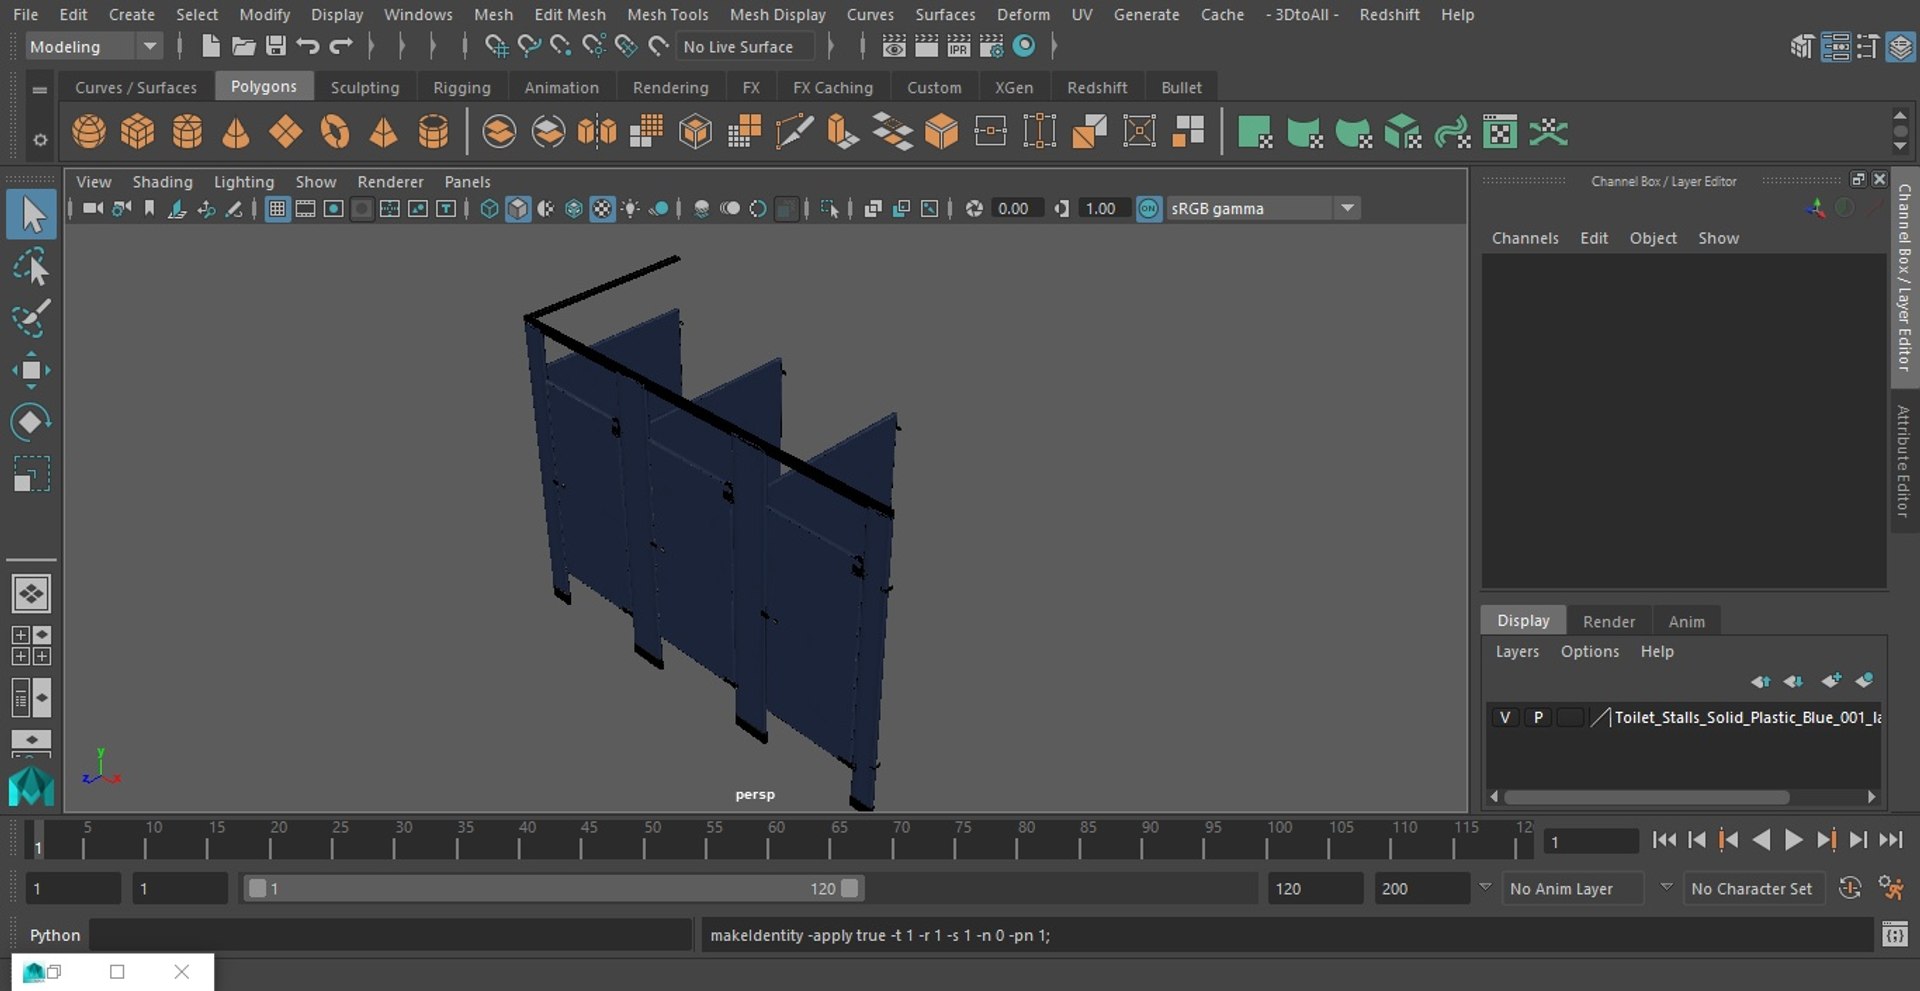1920x991 pixels.
Task: Open the shelf options gear menu
Action: click(x=40, y=140)
